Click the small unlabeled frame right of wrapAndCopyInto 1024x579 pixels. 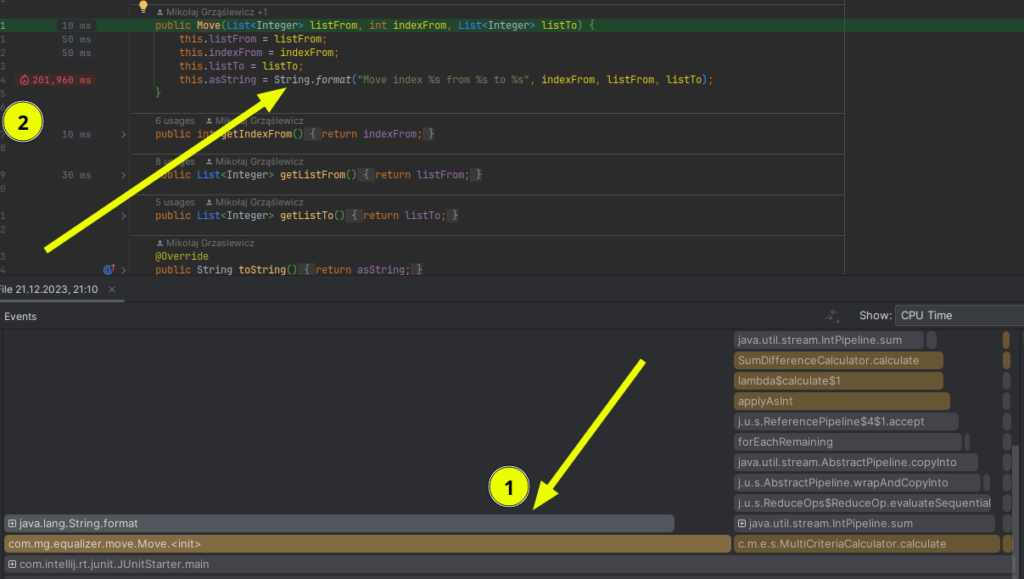tap(986, 482)
